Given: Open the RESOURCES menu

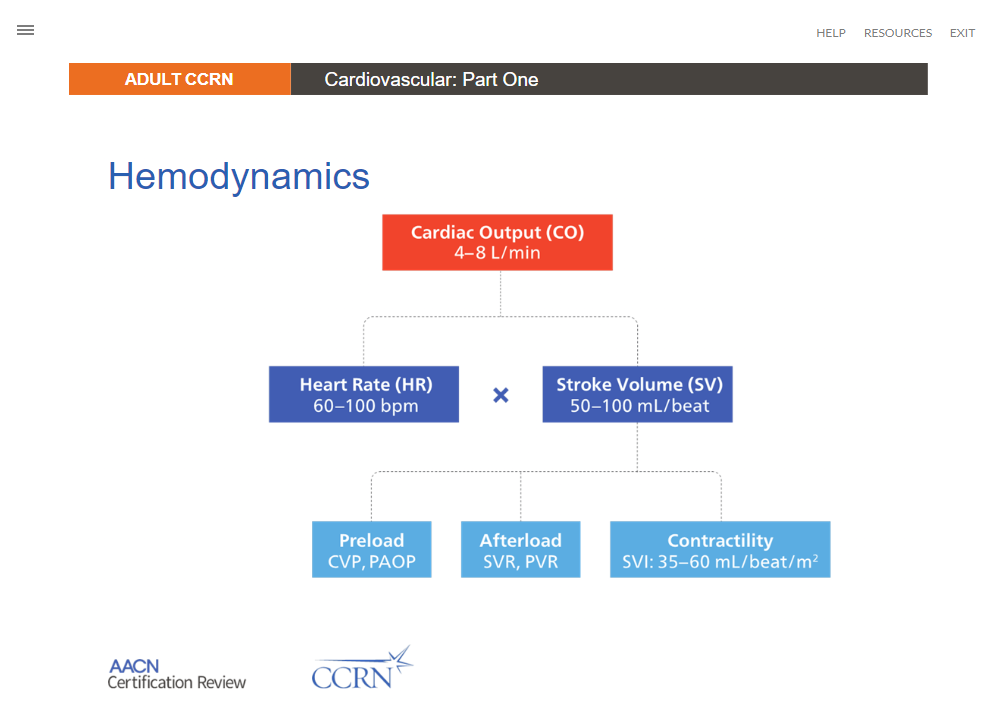Looking at the screenshot, I should 897,33.
